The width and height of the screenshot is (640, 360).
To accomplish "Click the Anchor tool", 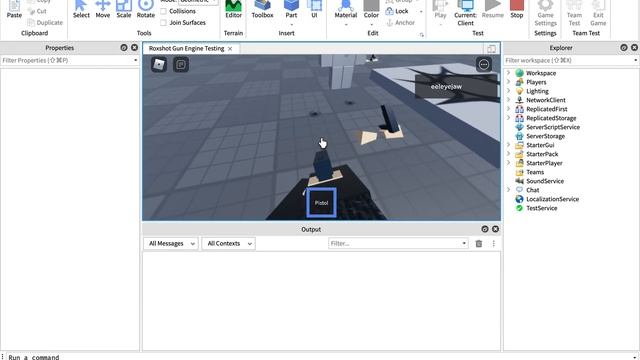I will (x=400, y=22).
